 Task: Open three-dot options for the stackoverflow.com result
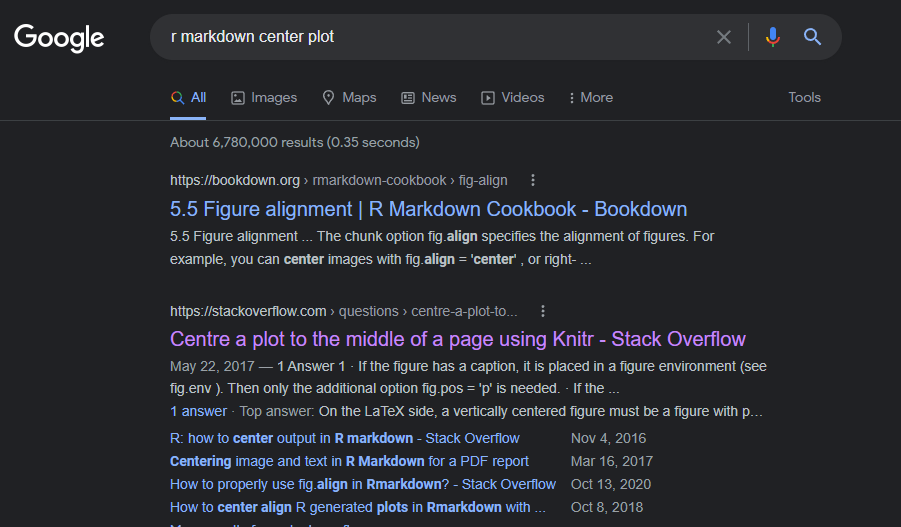pyautogui.click(x=542, y=311)
